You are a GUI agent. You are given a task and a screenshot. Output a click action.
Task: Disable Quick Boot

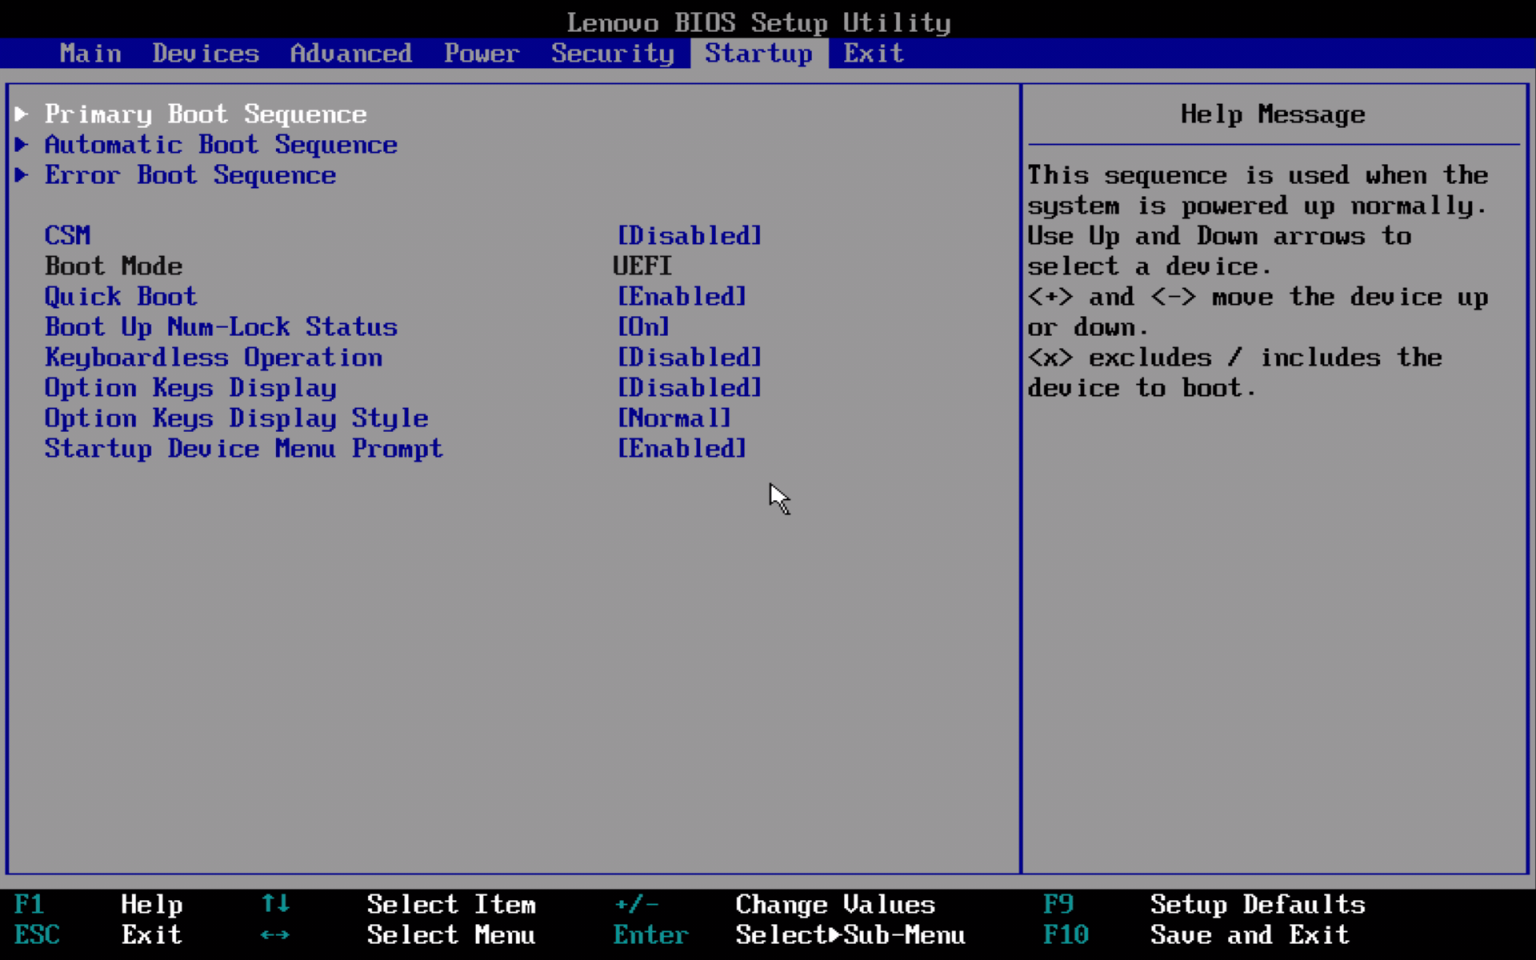tap(682, 296)
